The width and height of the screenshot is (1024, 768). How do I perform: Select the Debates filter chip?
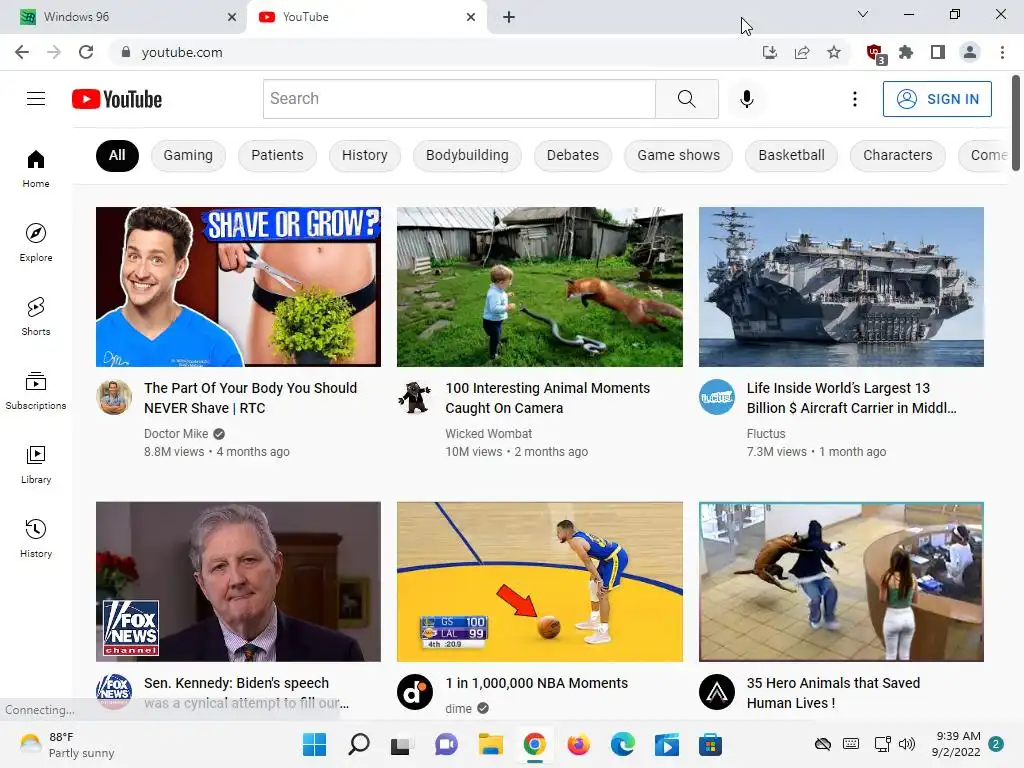coord(573,155)
